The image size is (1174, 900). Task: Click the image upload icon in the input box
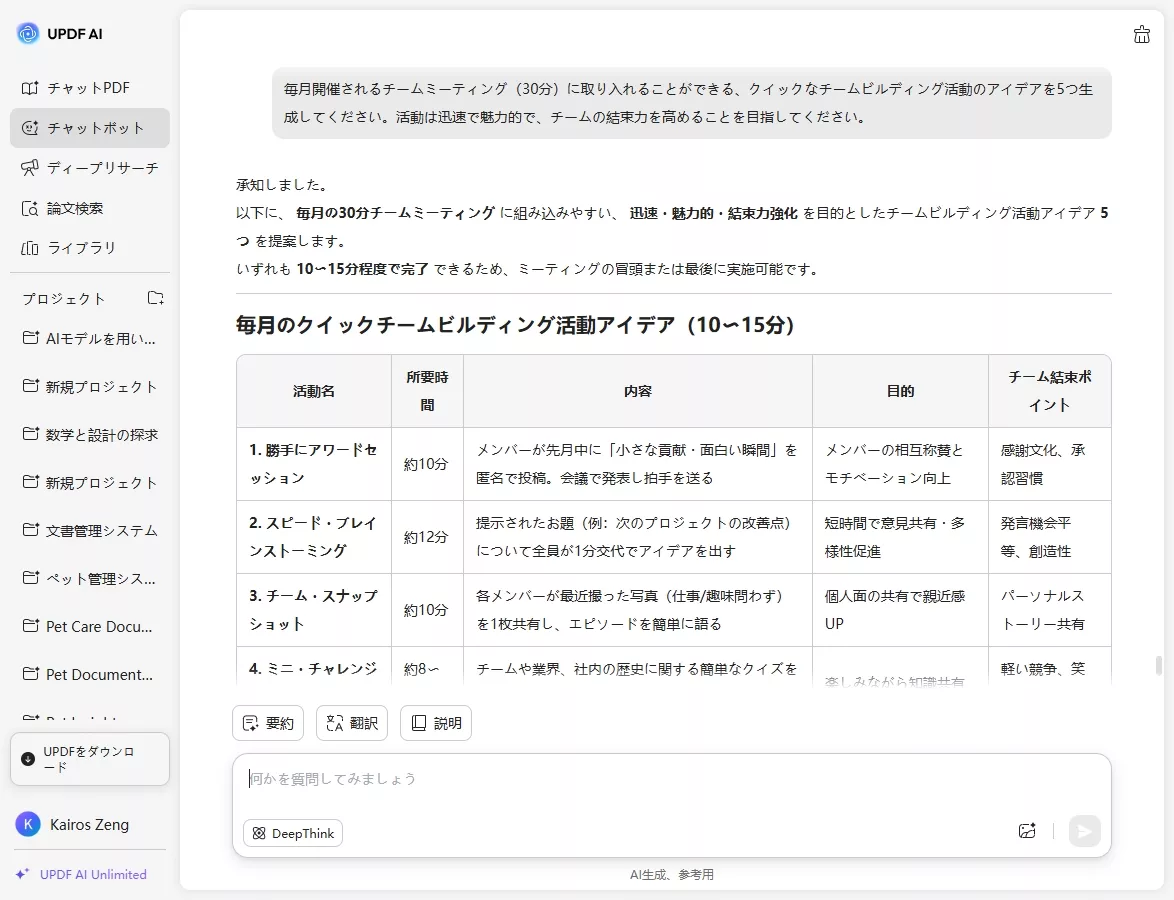[1027, 831]
